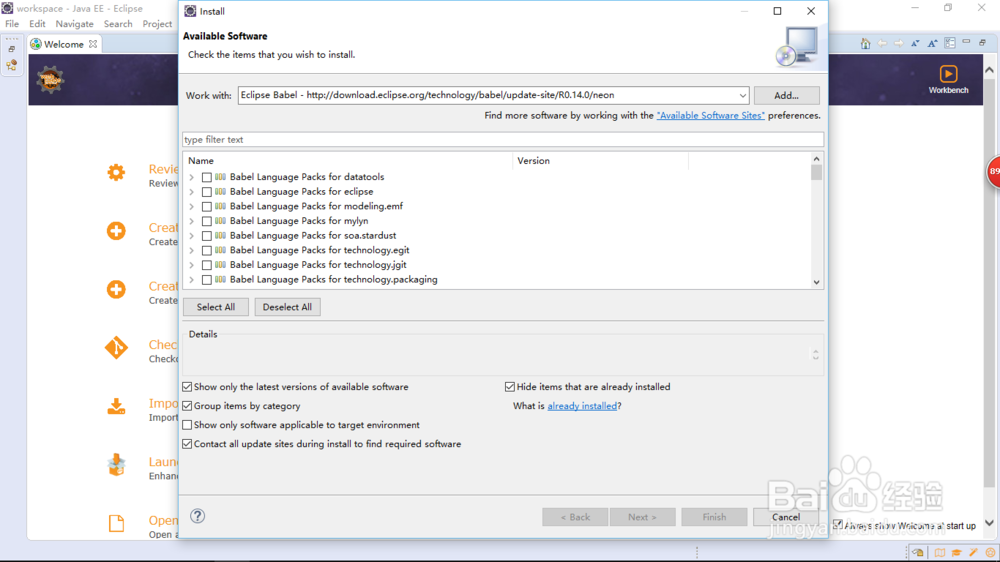Click the Welcome page Home icon
The width and height of the screenshot is (1000, 562).
tap(866, 44)
